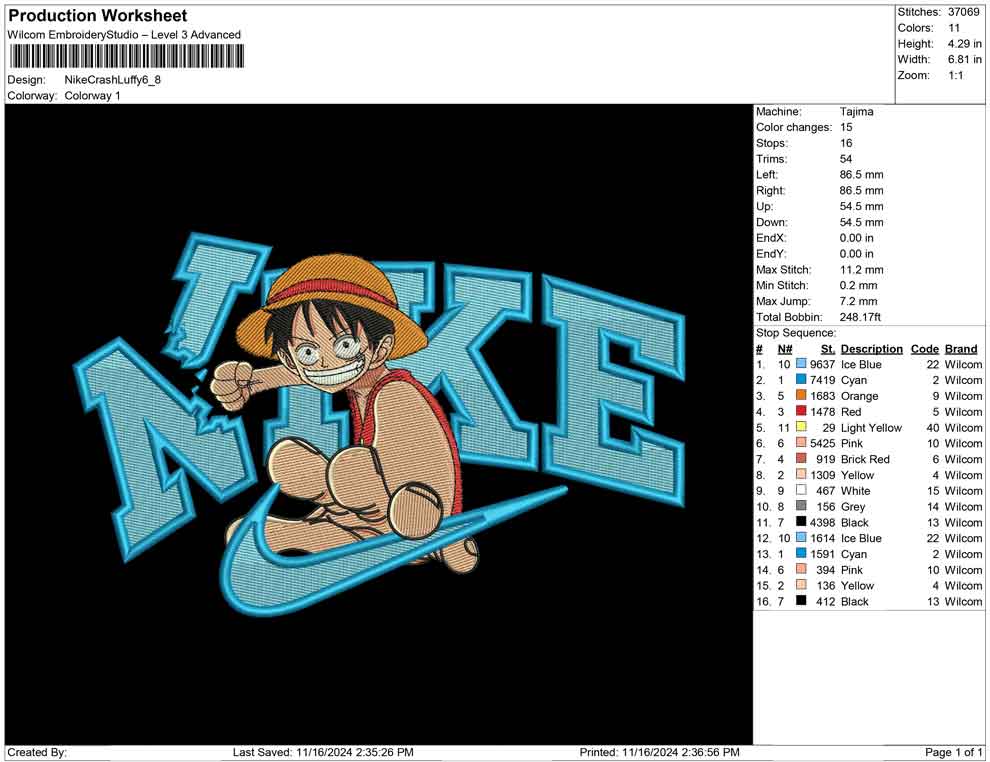This screenshot has height=762, width=990.
Task: Click the Width value 6.81 in
Action: [964, 59]
